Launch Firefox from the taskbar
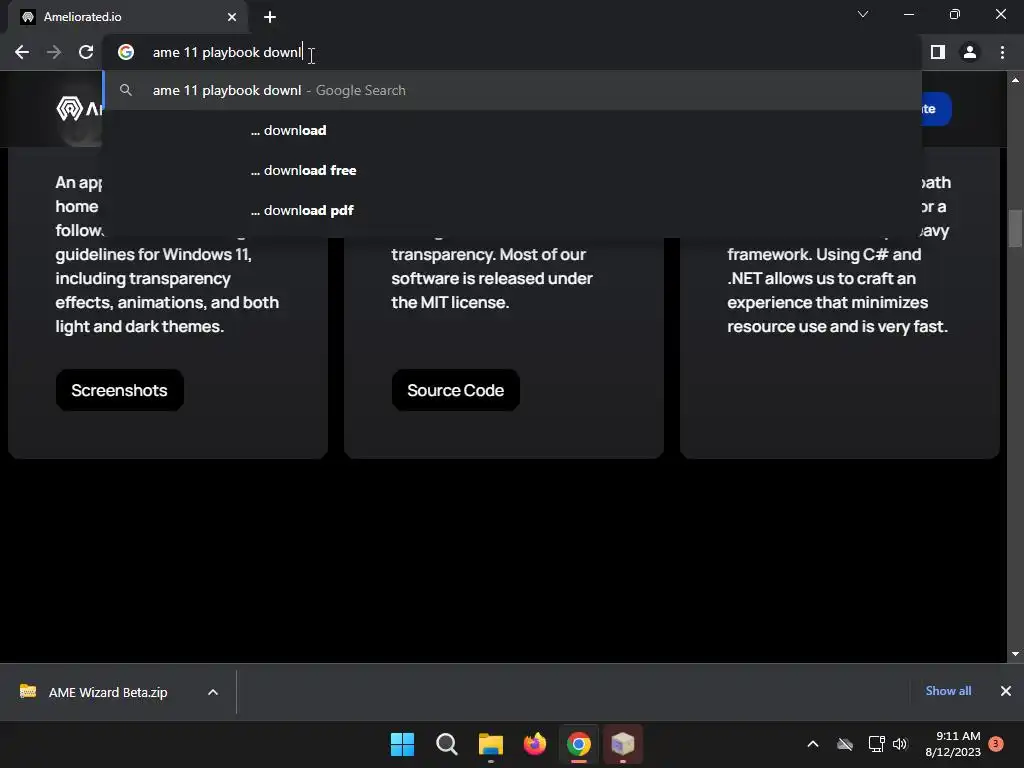This screenshot has height=768, width=1024. 535,744
